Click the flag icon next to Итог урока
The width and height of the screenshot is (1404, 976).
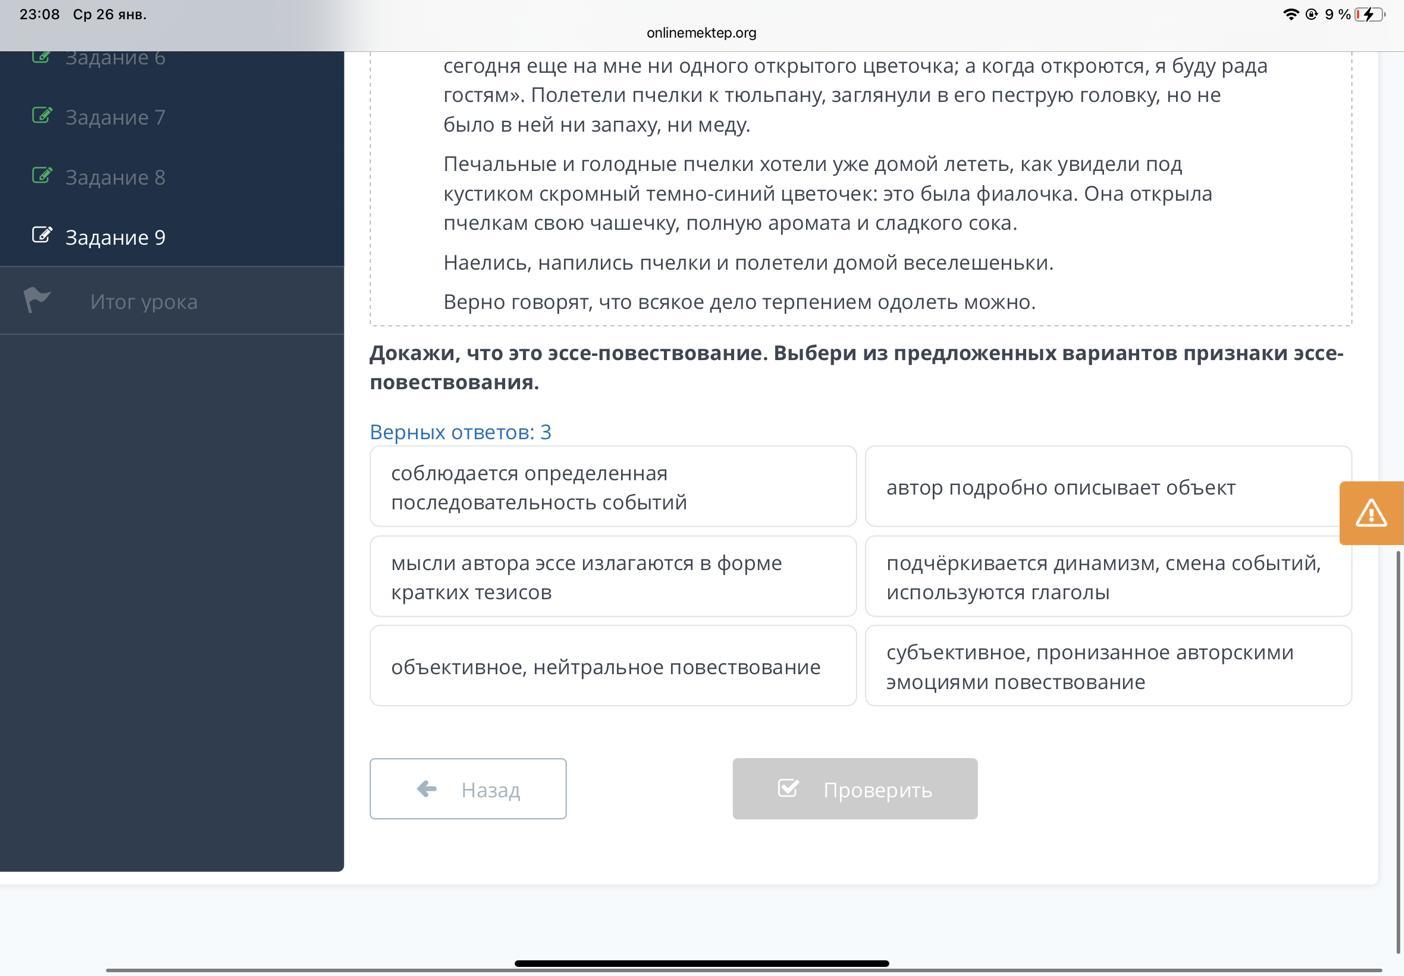(37, 300)
